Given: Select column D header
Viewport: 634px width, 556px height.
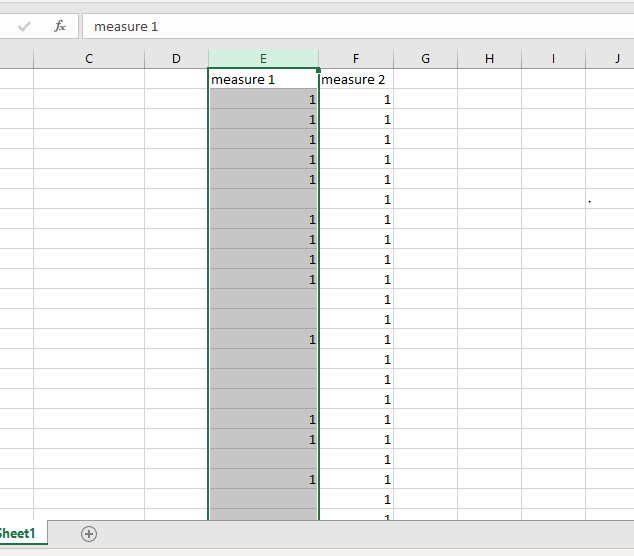Looking at the screenshot, I should pos(176,59).
